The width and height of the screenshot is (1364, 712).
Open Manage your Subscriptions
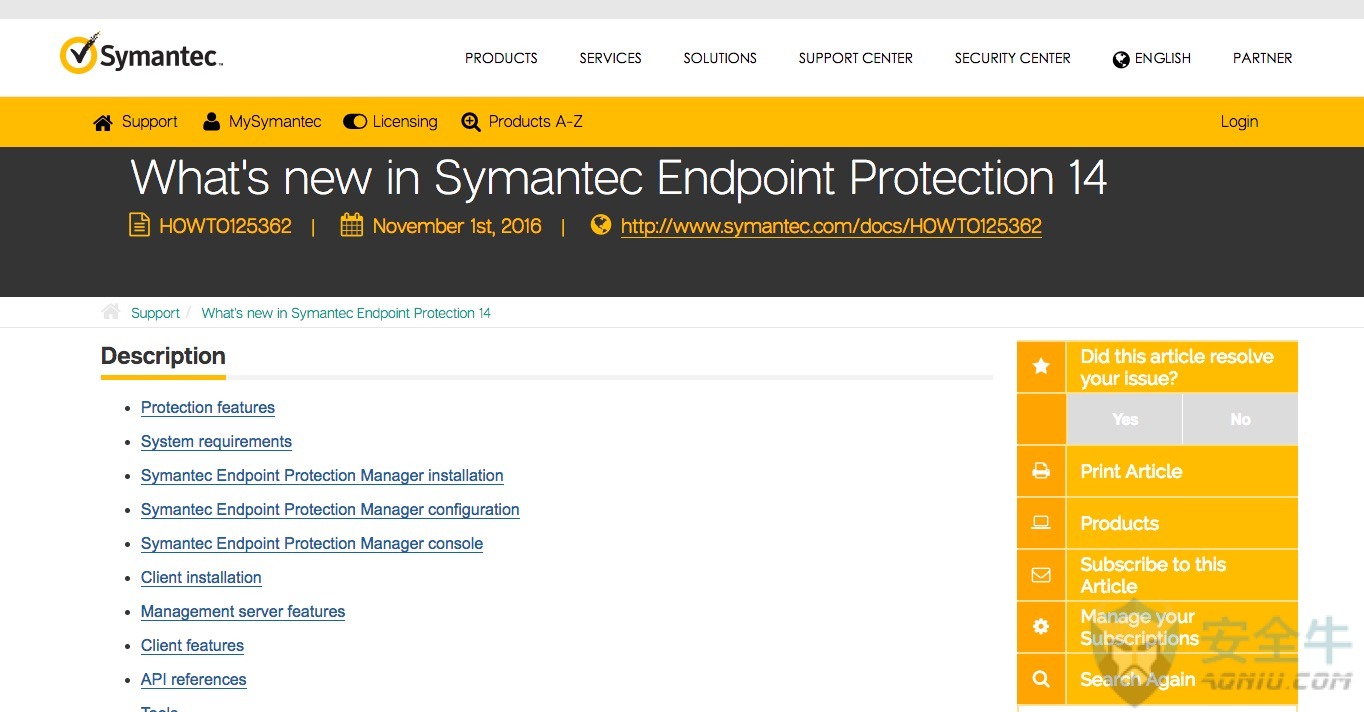click(1139, 627)
